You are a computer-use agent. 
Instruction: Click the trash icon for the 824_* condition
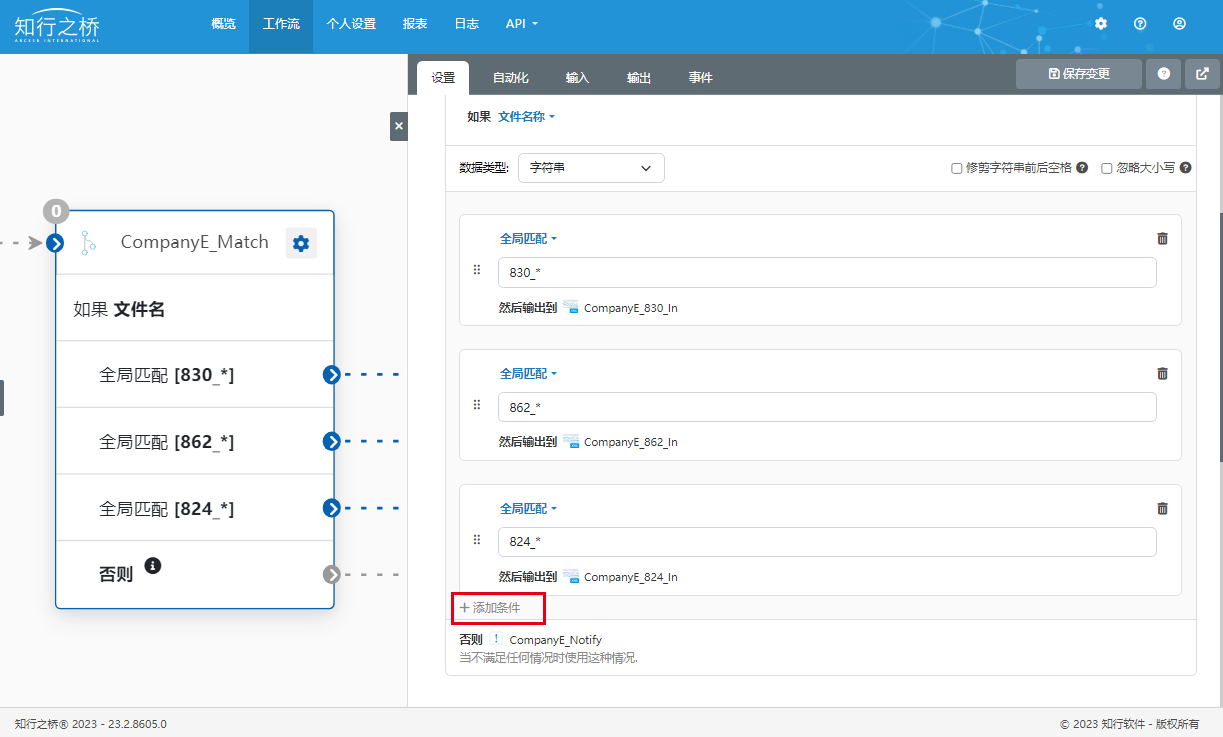coord(1162,508)
